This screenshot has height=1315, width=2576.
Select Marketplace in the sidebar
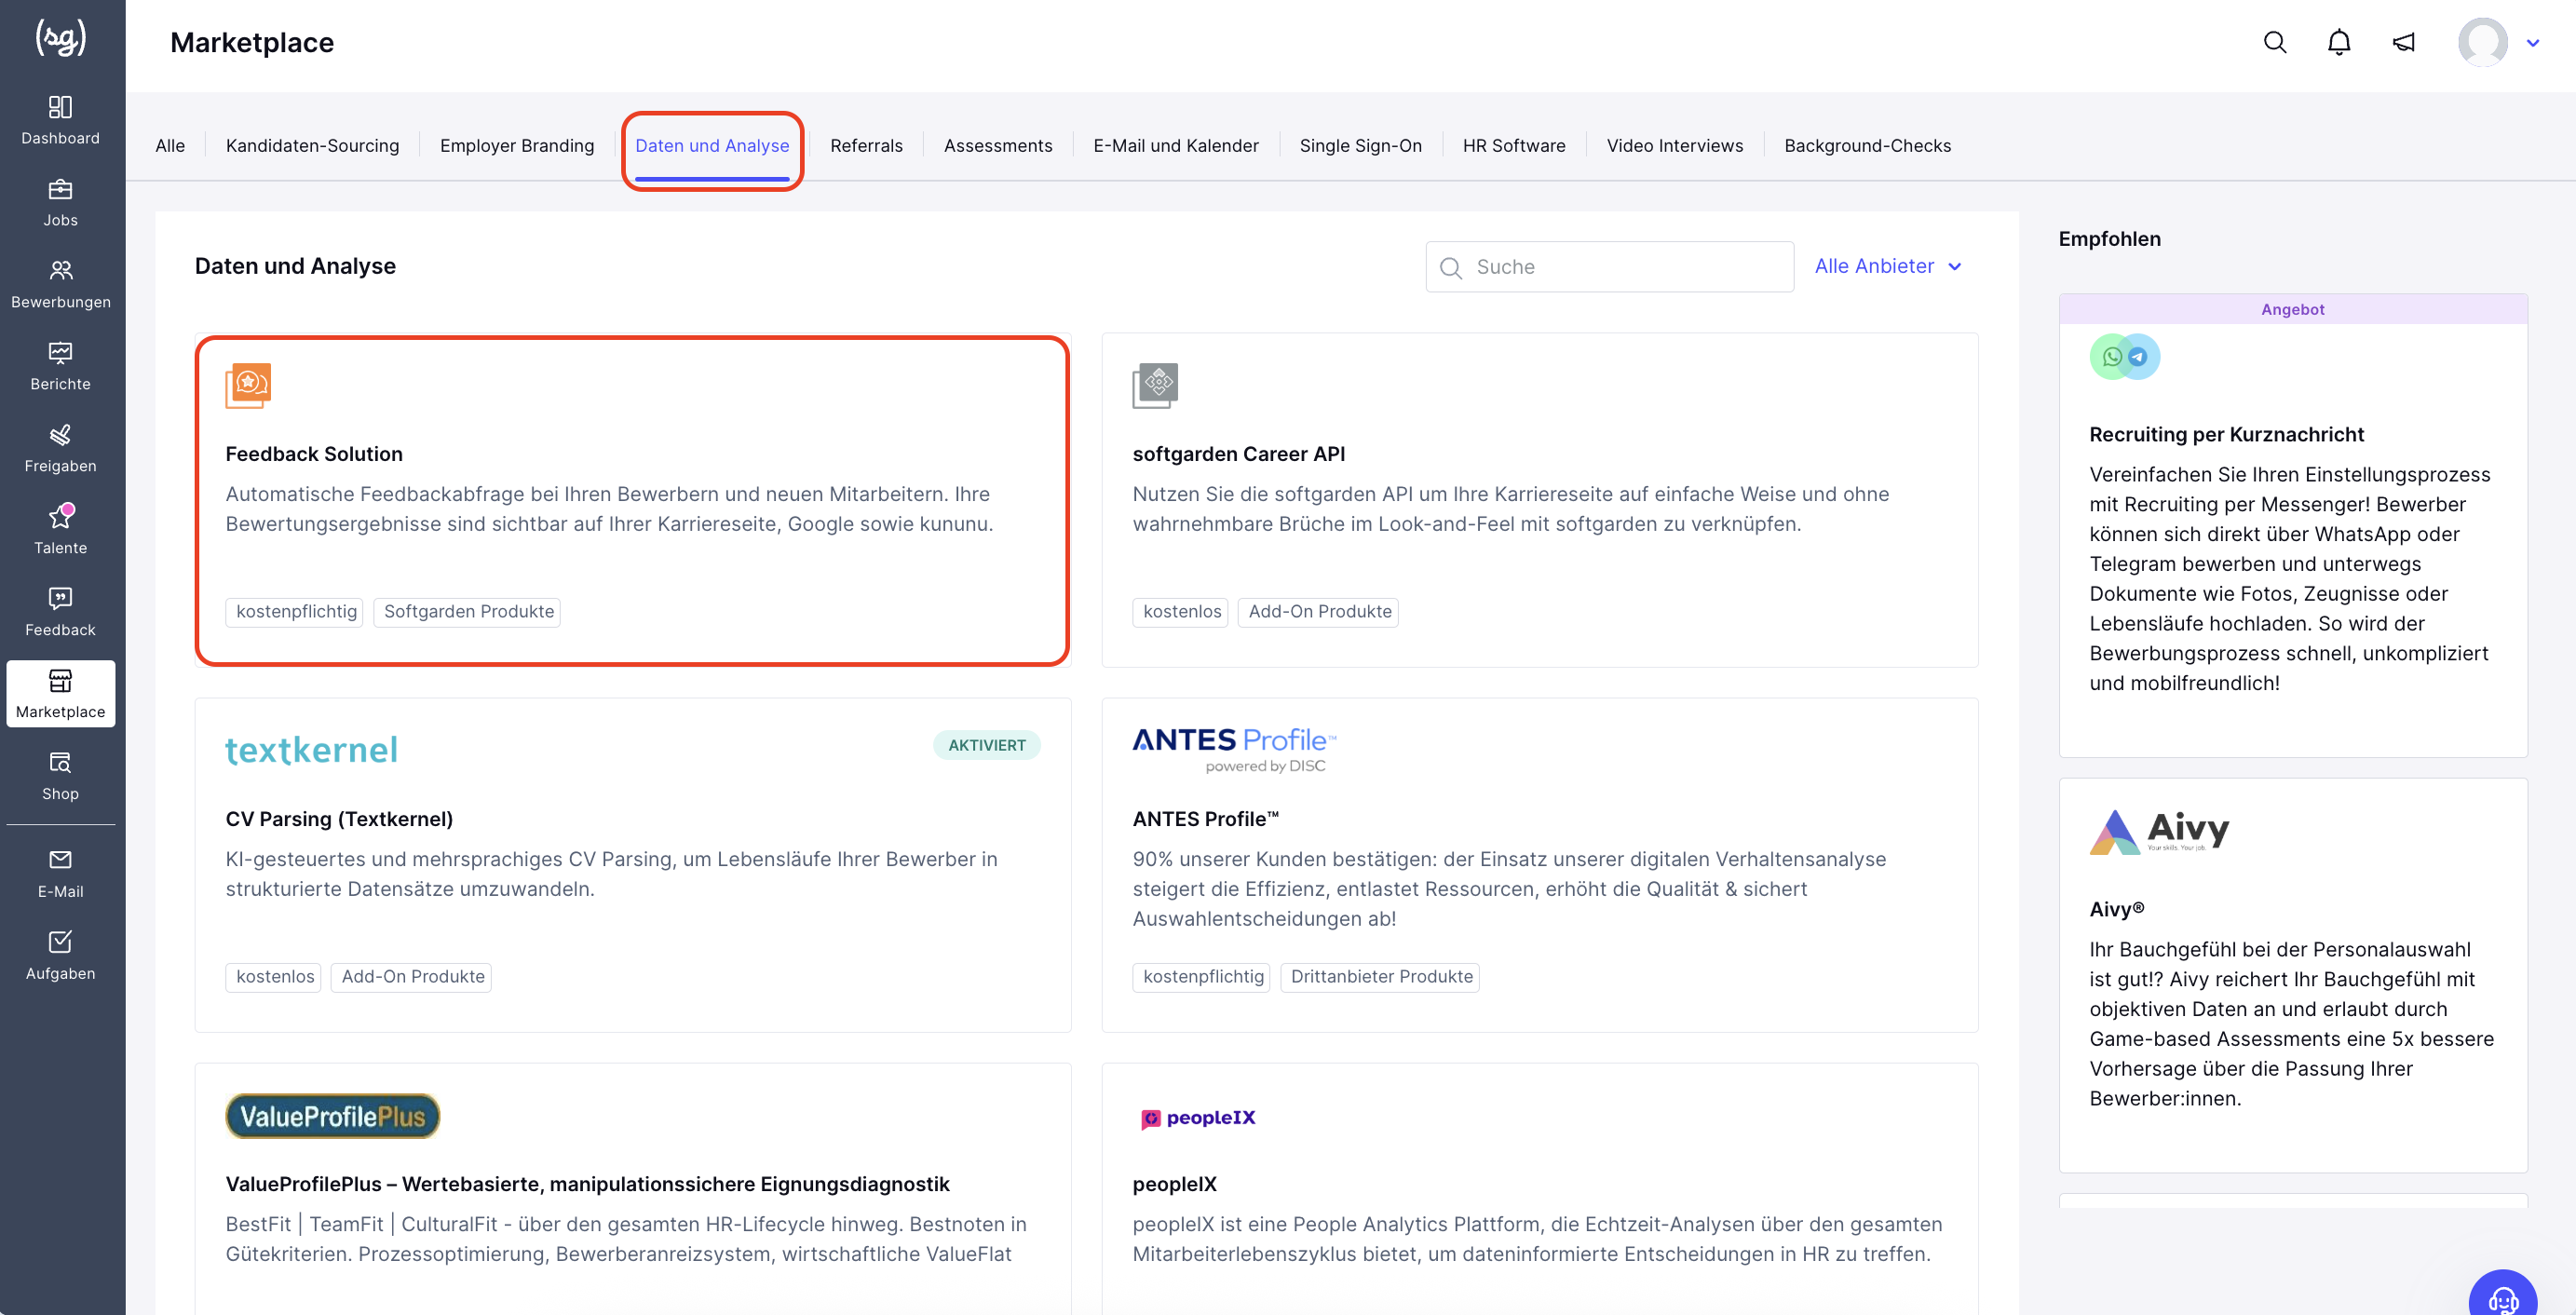(x=60, y=694)
